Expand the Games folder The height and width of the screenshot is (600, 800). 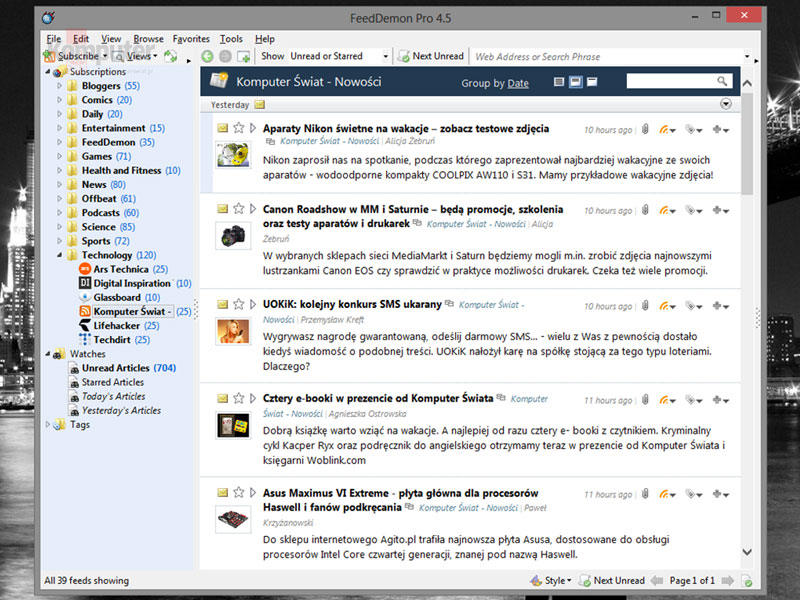(59, 156)
